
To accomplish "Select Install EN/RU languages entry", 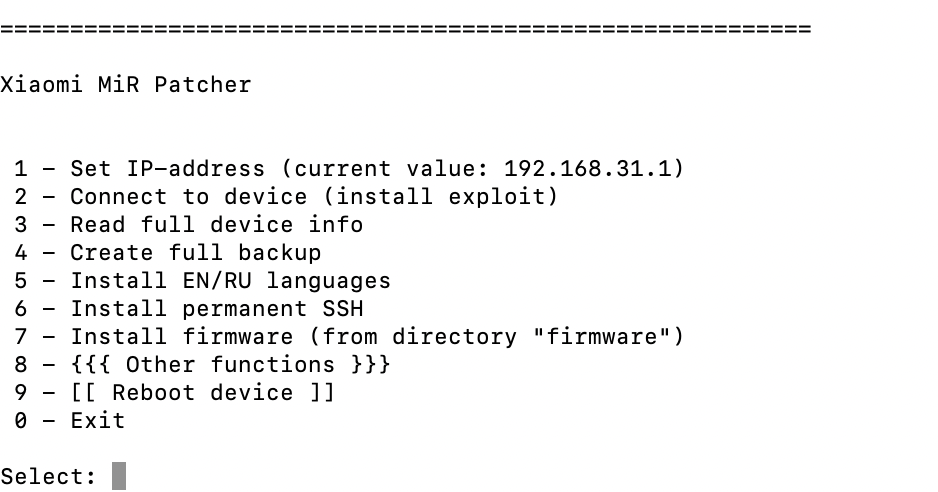I will (230, 281).
